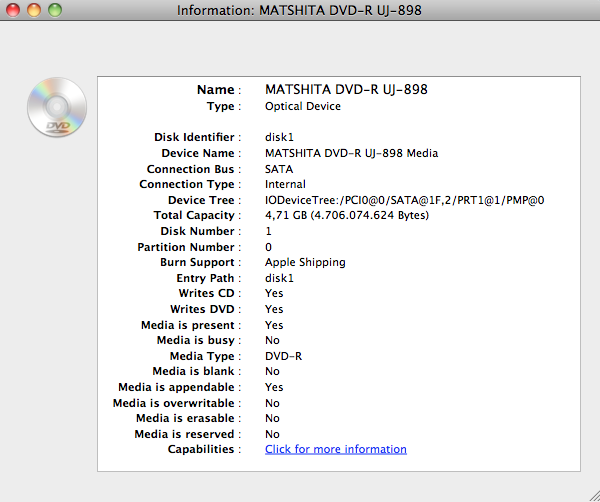Click the 'Writes CD :' label
The width and height of the screenshot is (600, 502).
coord(210,293)
